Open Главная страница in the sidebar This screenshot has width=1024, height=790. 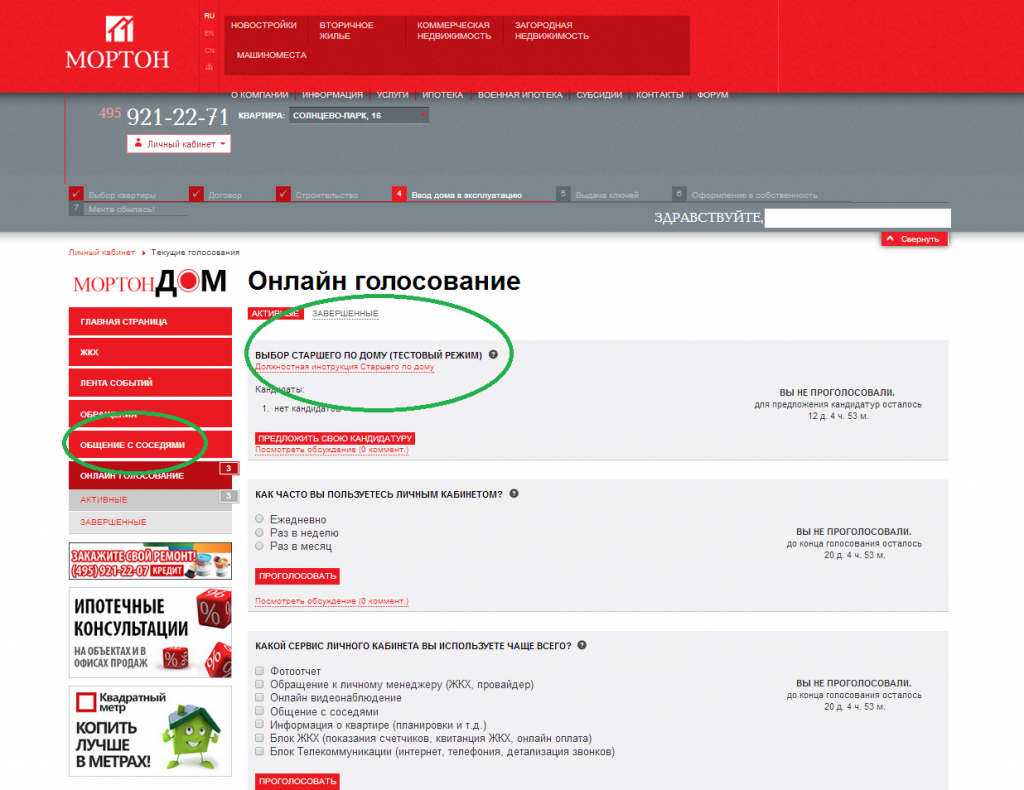click(150, 321)
